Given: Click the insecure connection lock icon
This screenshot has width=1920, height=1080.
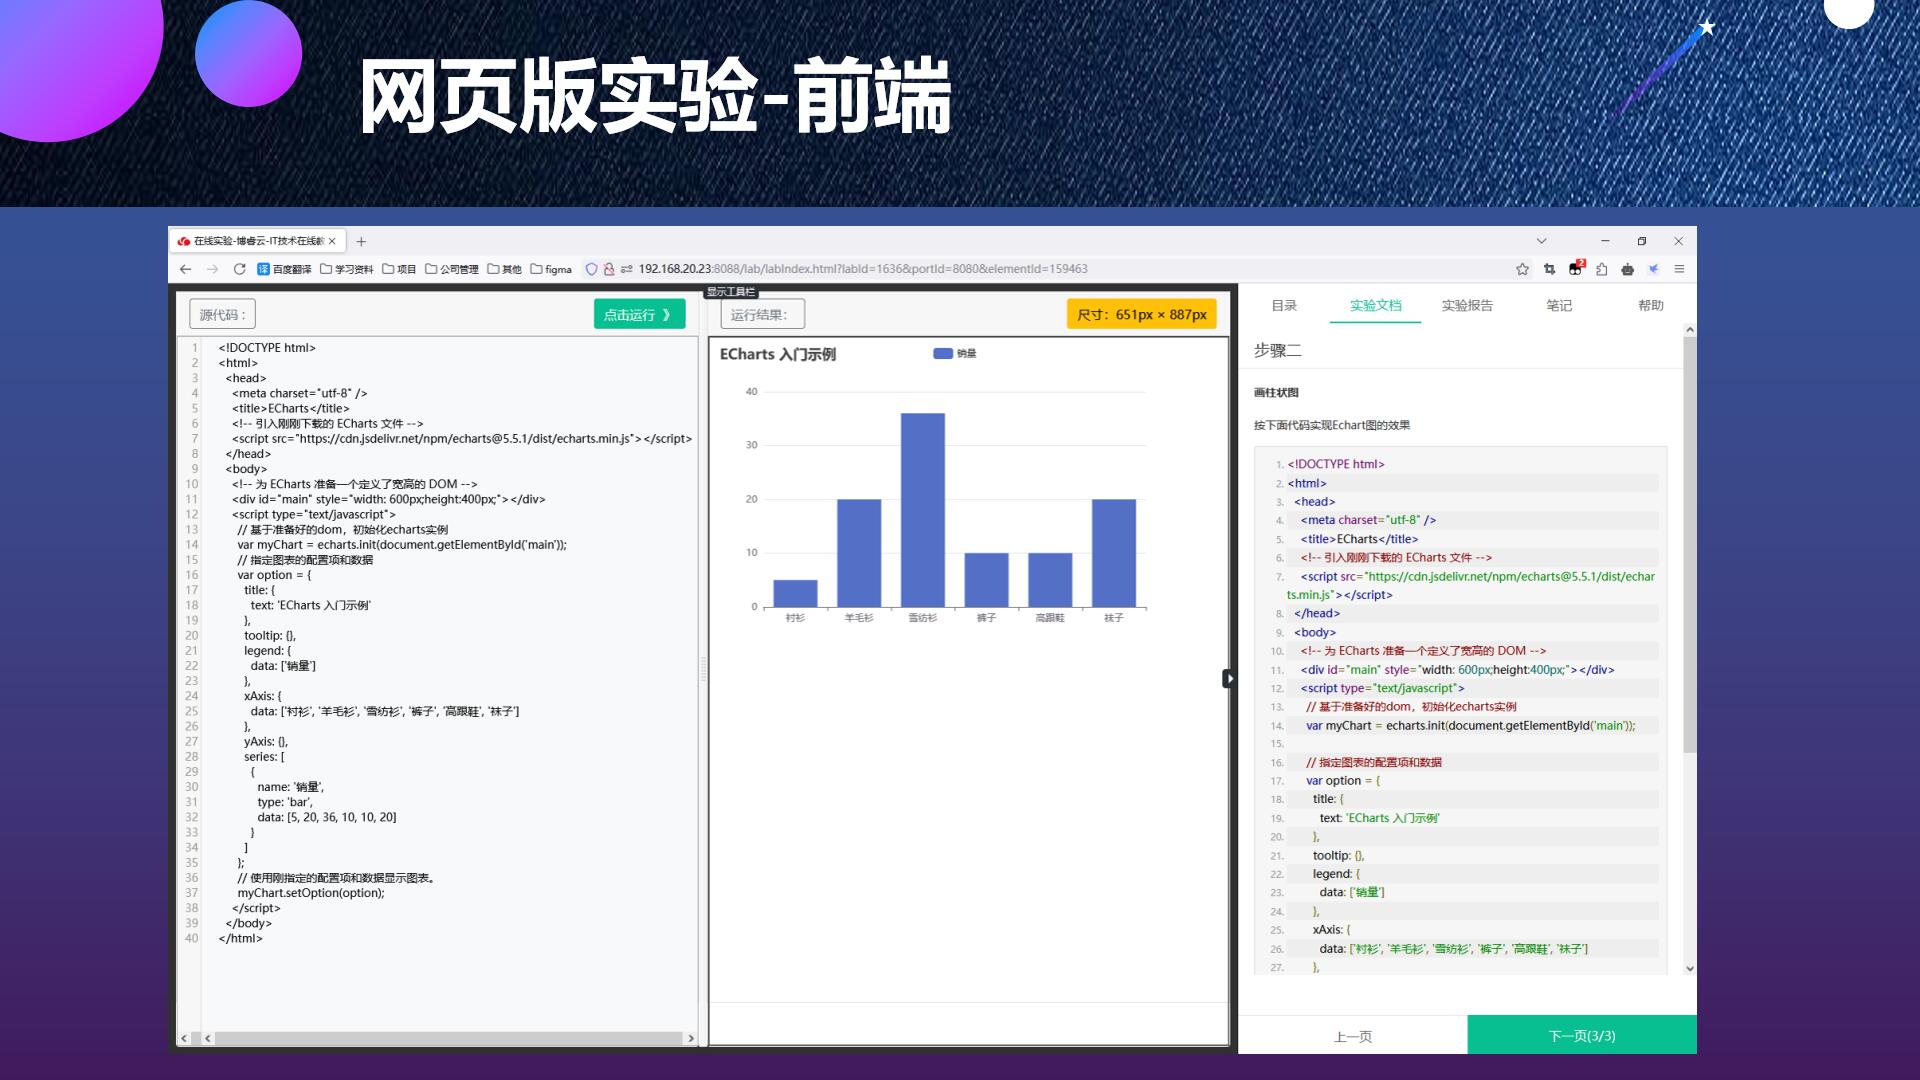Looking at the screenshot, I should click(608, 269).
